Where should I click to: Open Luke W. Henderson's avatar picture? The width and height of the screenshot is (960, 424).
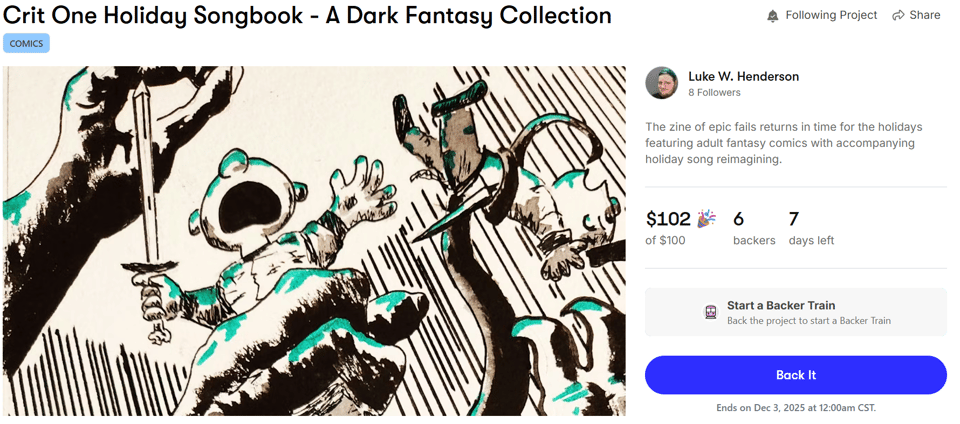(662, 83)
